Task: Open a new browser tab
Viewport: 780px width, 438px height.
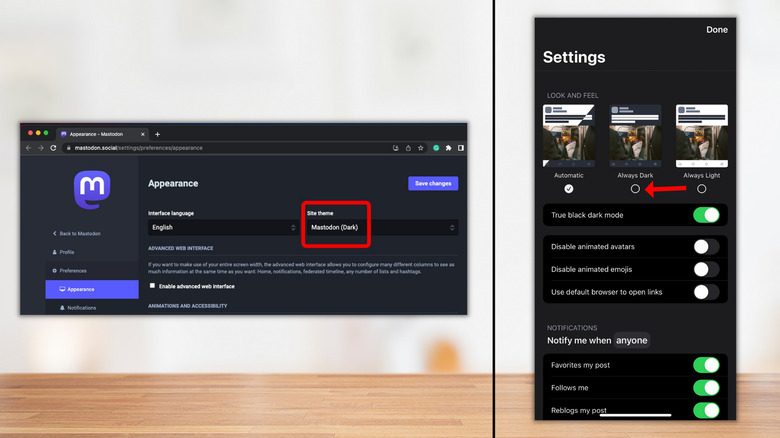Action: point(157,134)
